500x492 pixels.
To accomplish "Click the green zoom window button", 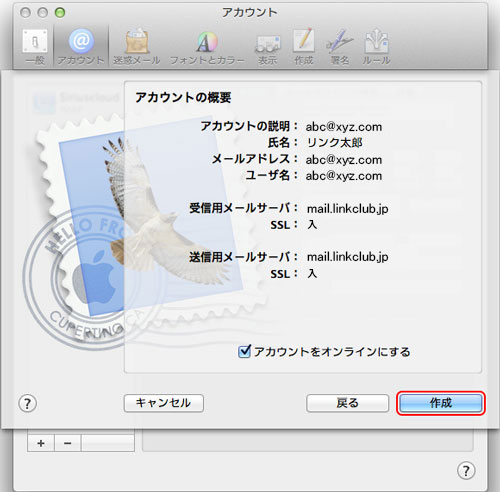I will pos(60,13).
